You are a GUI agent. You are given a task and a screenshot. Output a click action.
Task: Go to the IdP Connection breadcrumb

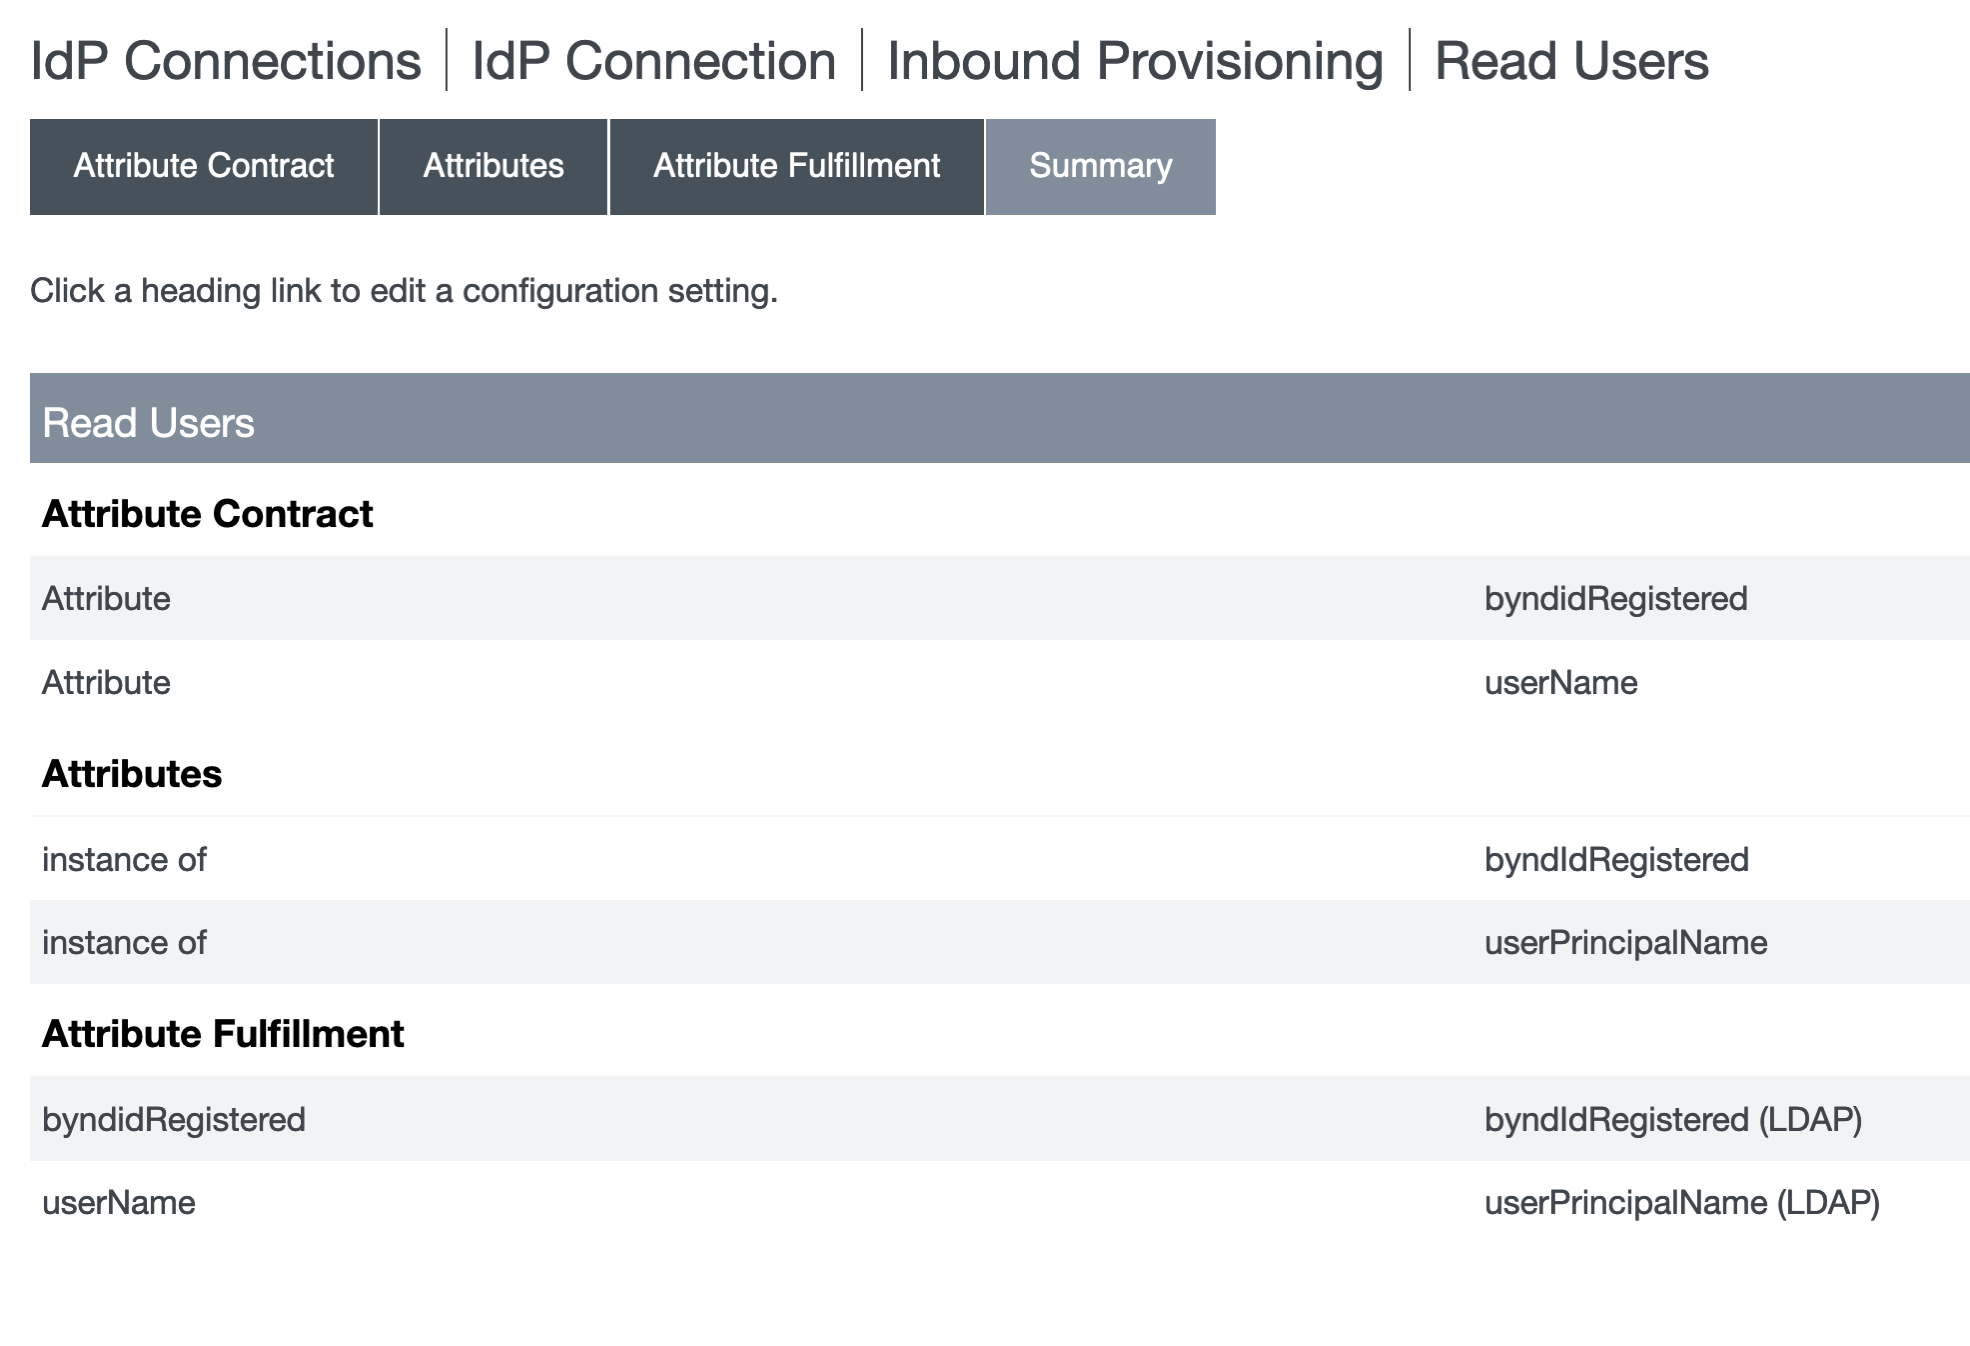tap(653, 61)
